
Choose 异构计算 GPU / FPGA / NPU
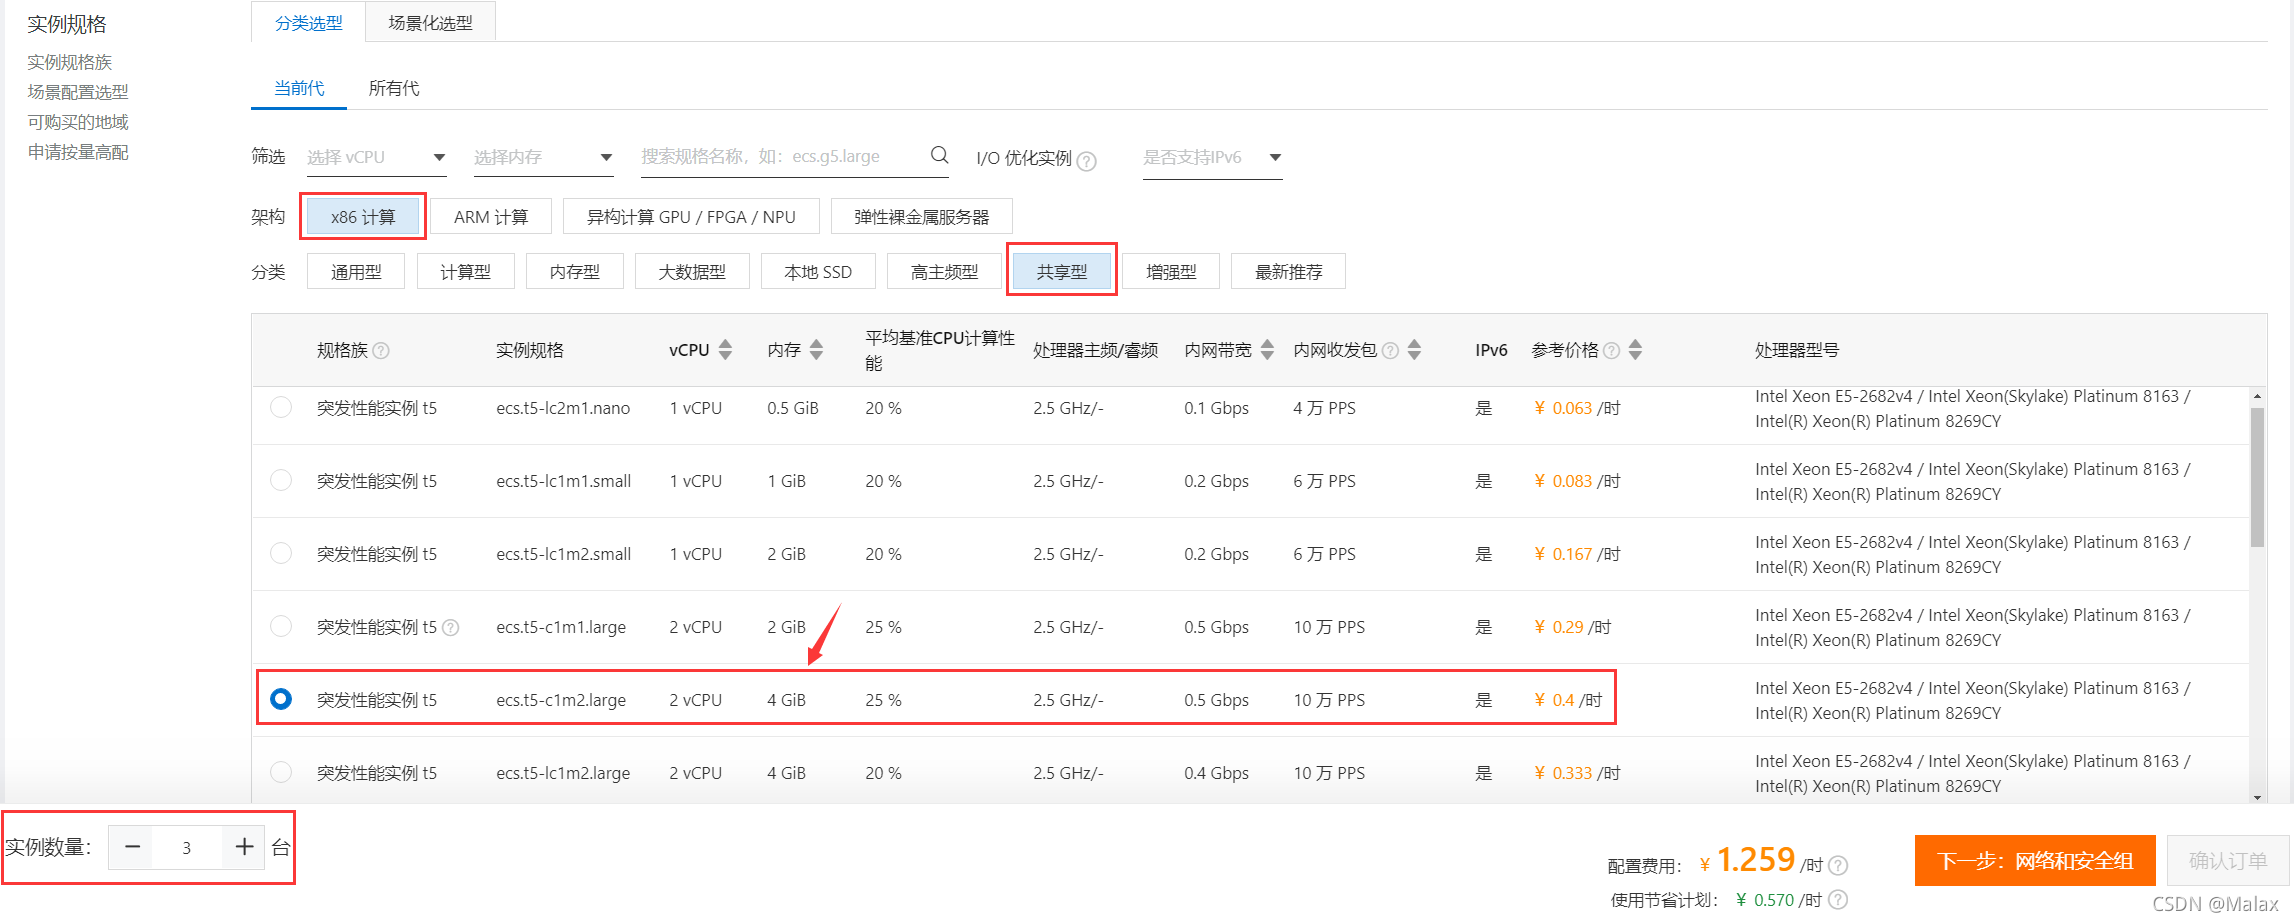pos(691,217)
